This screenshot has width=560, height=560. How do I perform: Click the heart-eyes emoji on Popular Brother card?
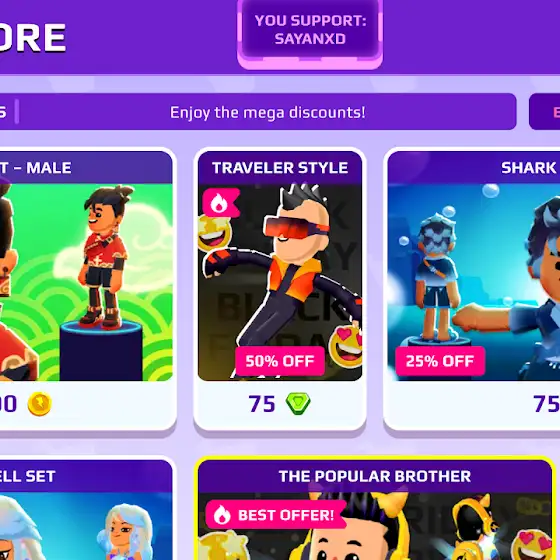532,545
